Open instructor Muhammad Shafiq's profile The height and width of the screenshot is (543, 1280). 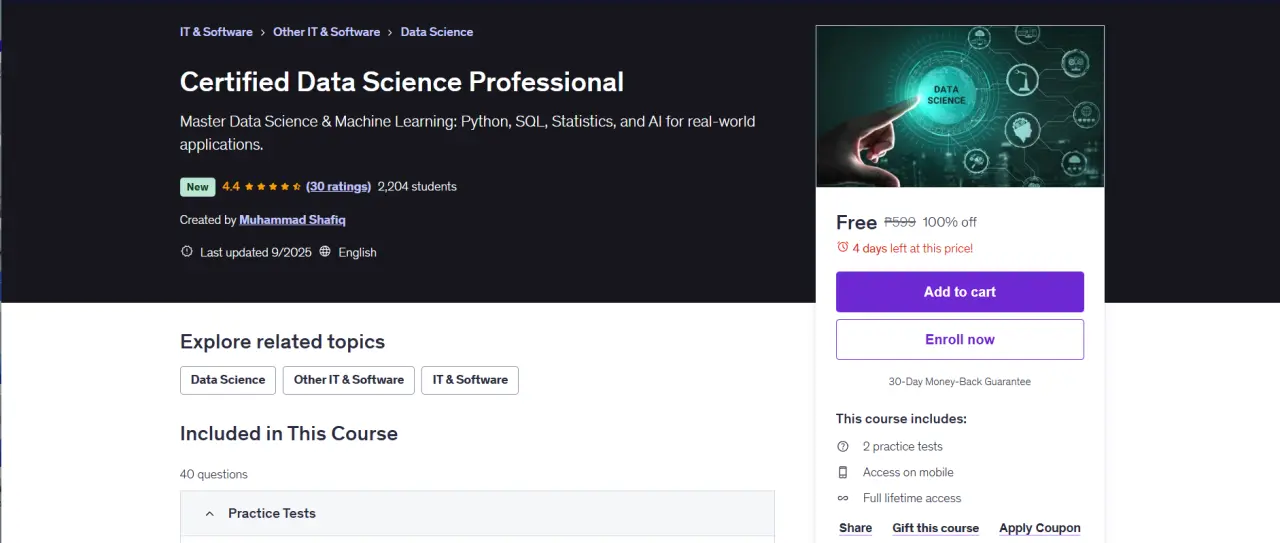click(292, 220)
